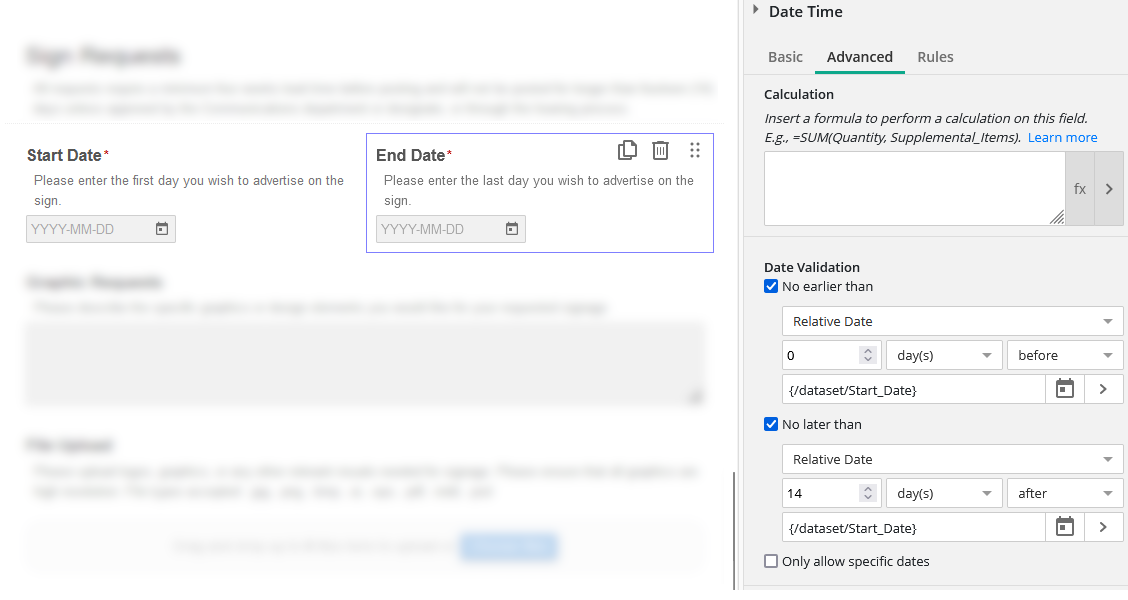The image size is (1128, 600).
Task: Open the dropdown showing after
Action: click(x=1065, y=493)
